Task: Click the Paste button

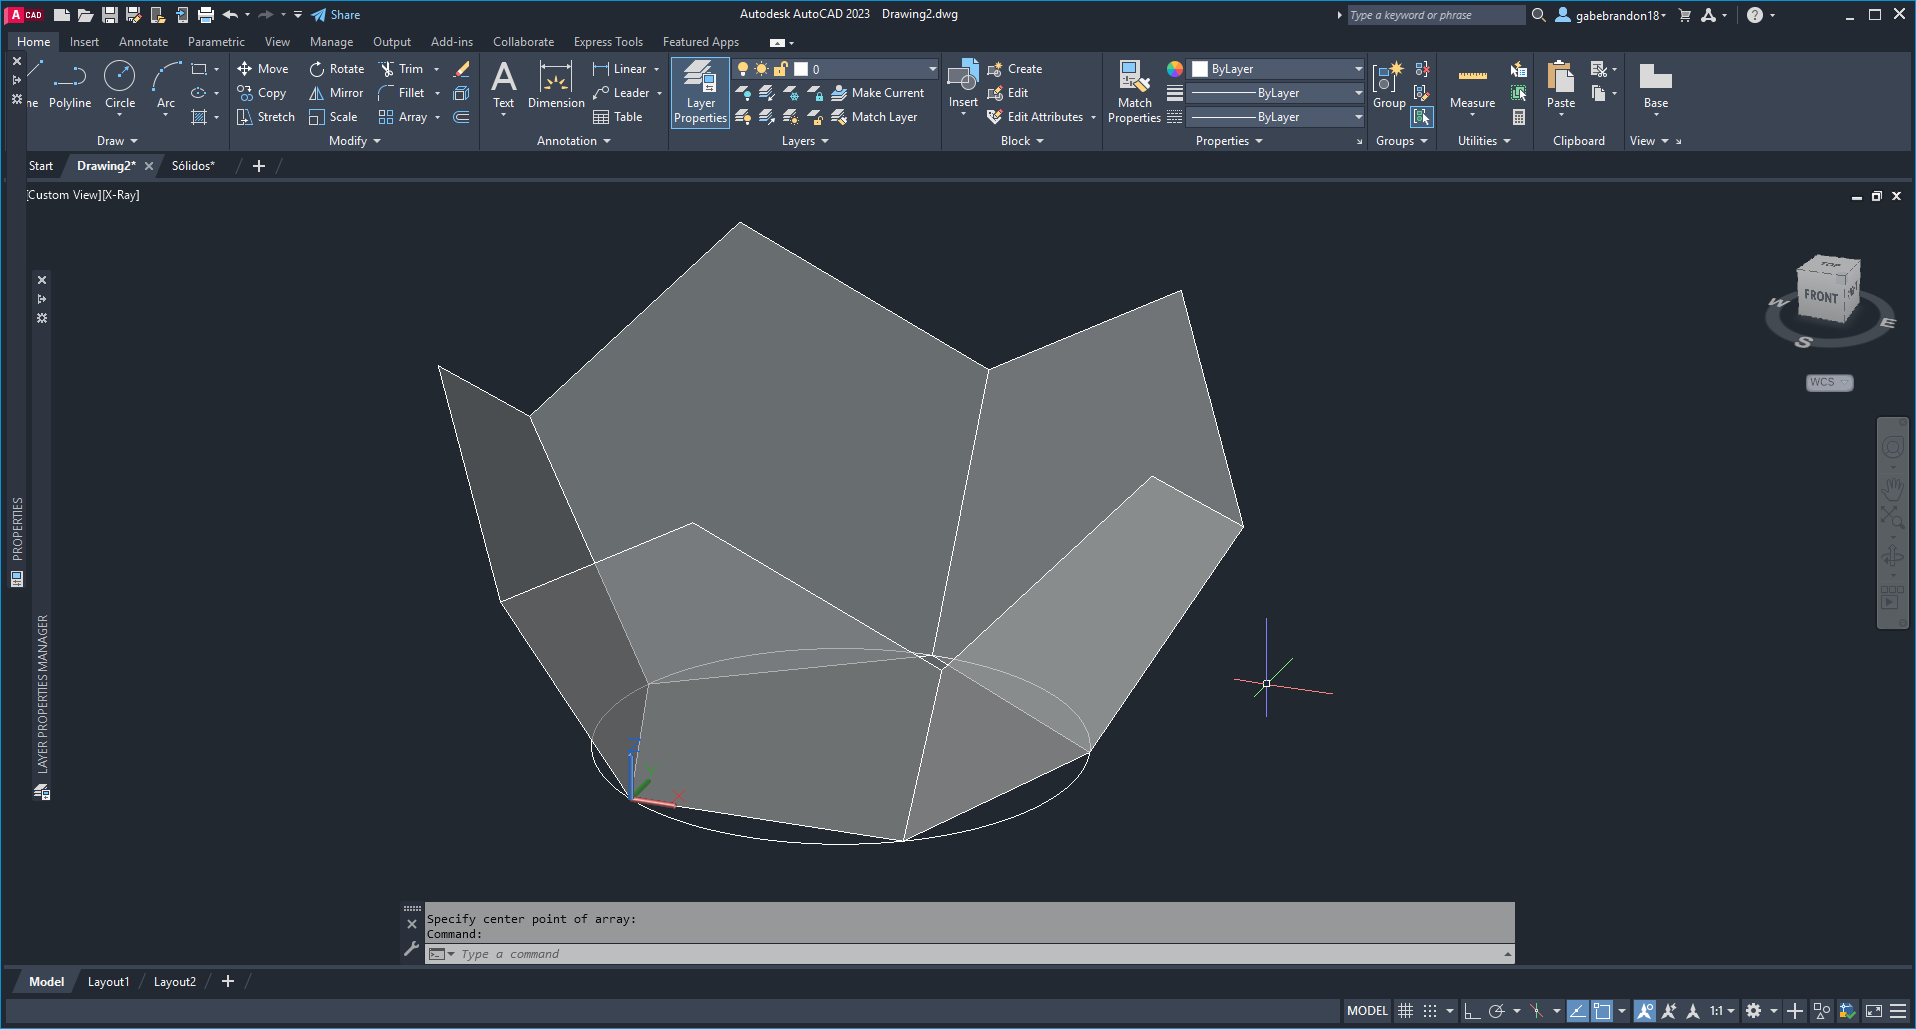Action: (x=1560, y=86)
